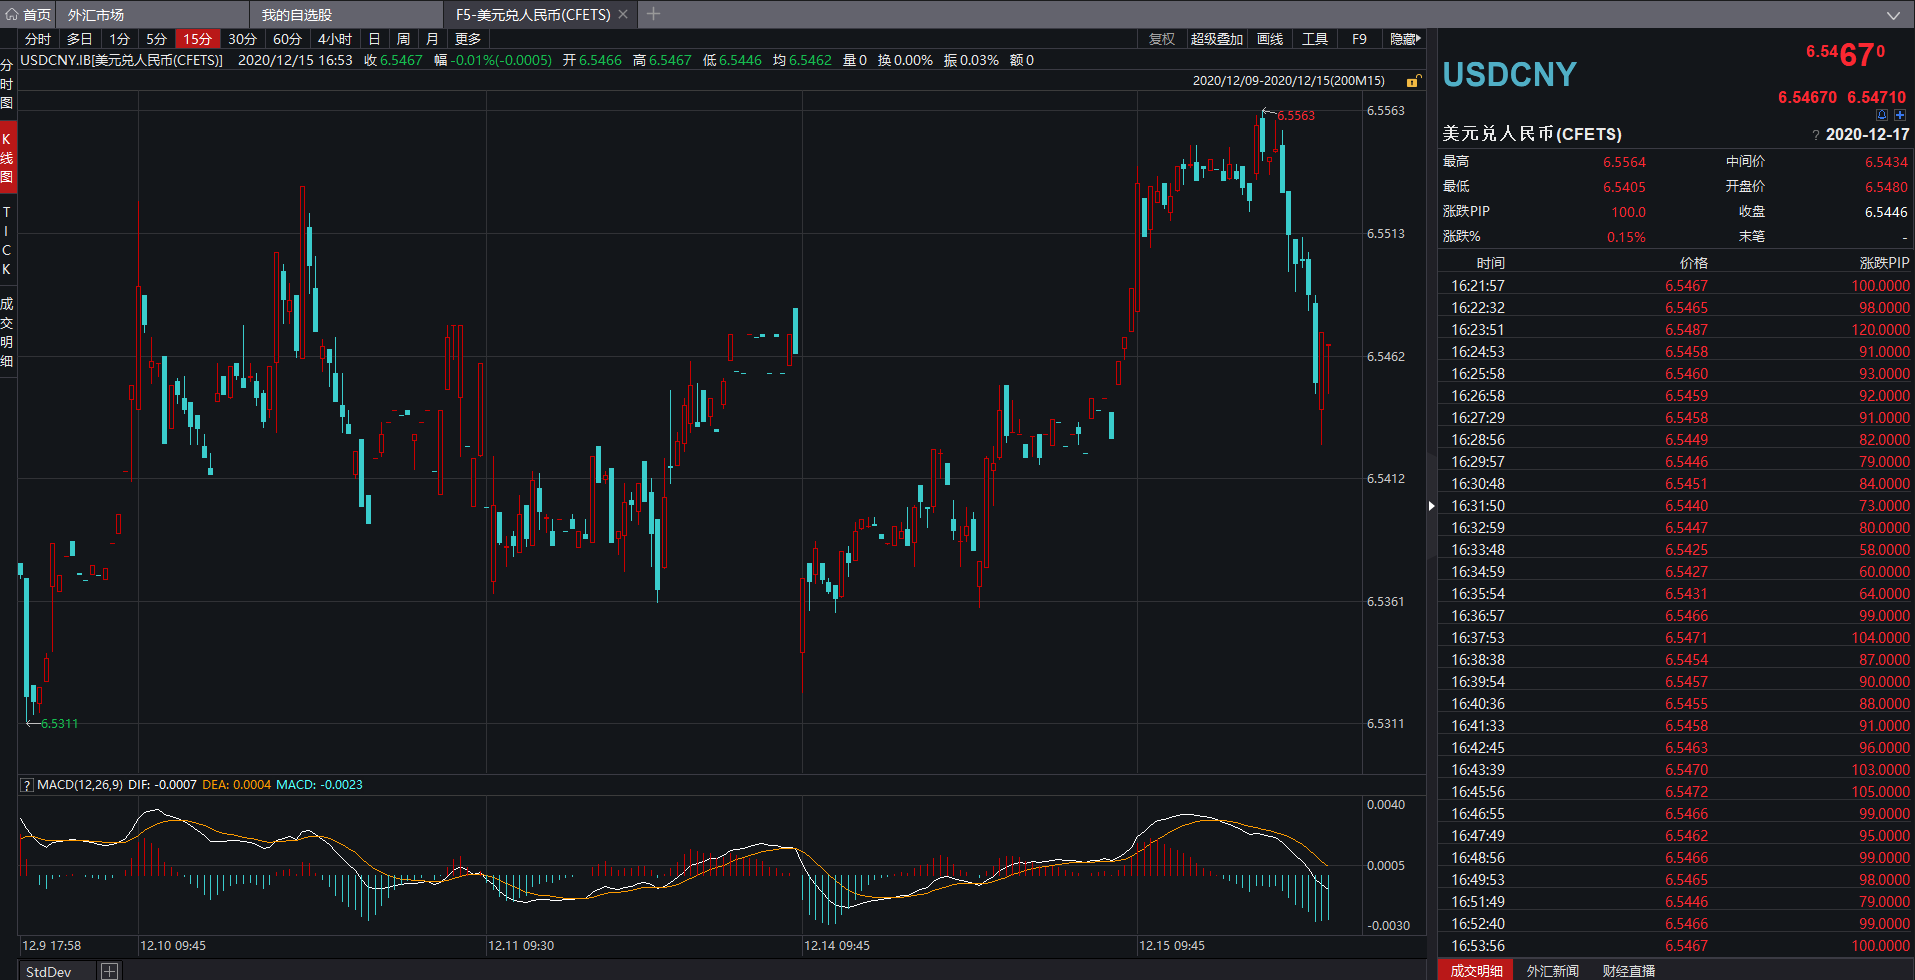Select the 分时 period
1915x980 pixels.
coord(38,39)
